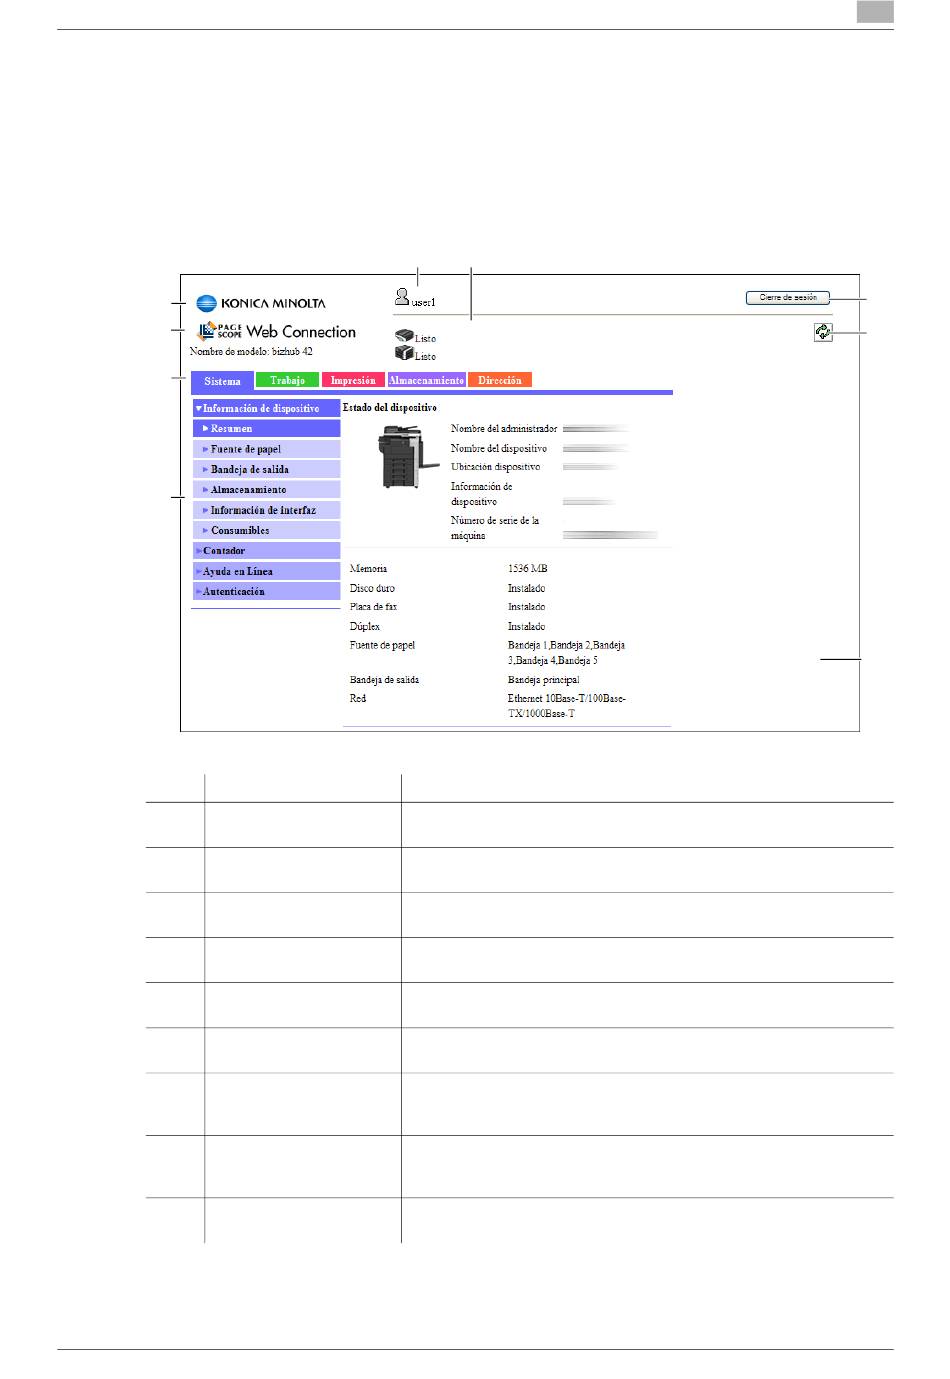This screenshot has width=950, height=1379.
Task: Click the PageScope Web Connection logo
Action: click(x=277, y=332)
